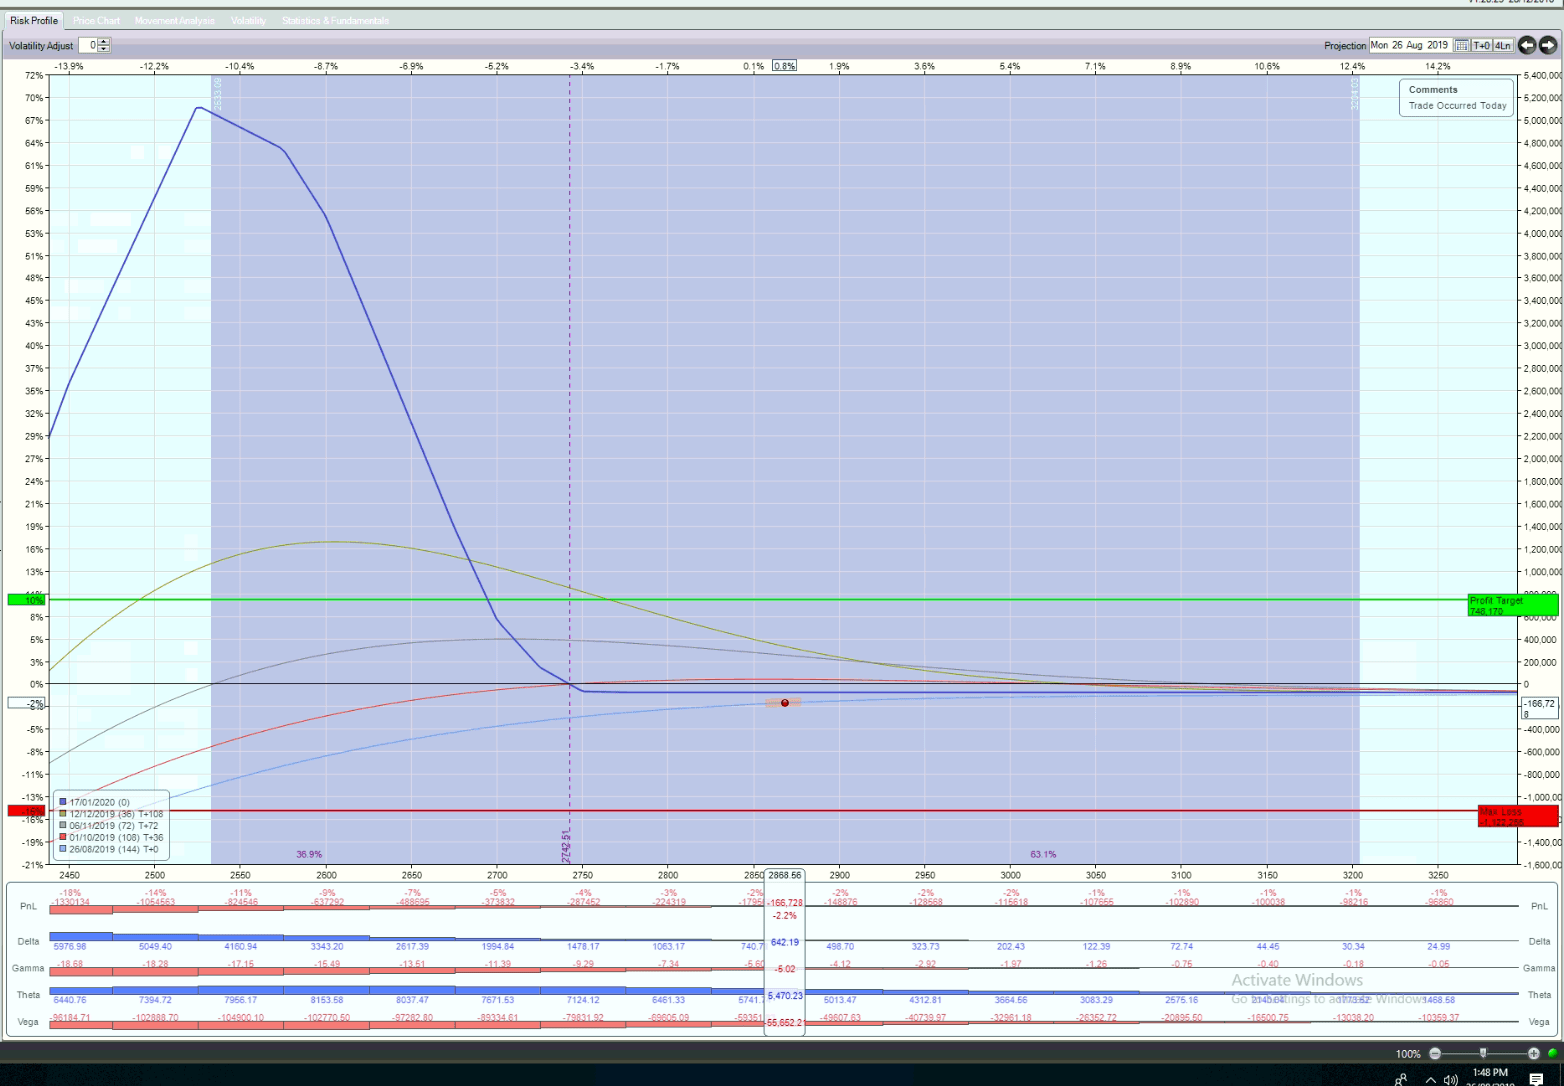Open the Price Chart tab
Viewport: 1564px width, 1086px height.
96,20
